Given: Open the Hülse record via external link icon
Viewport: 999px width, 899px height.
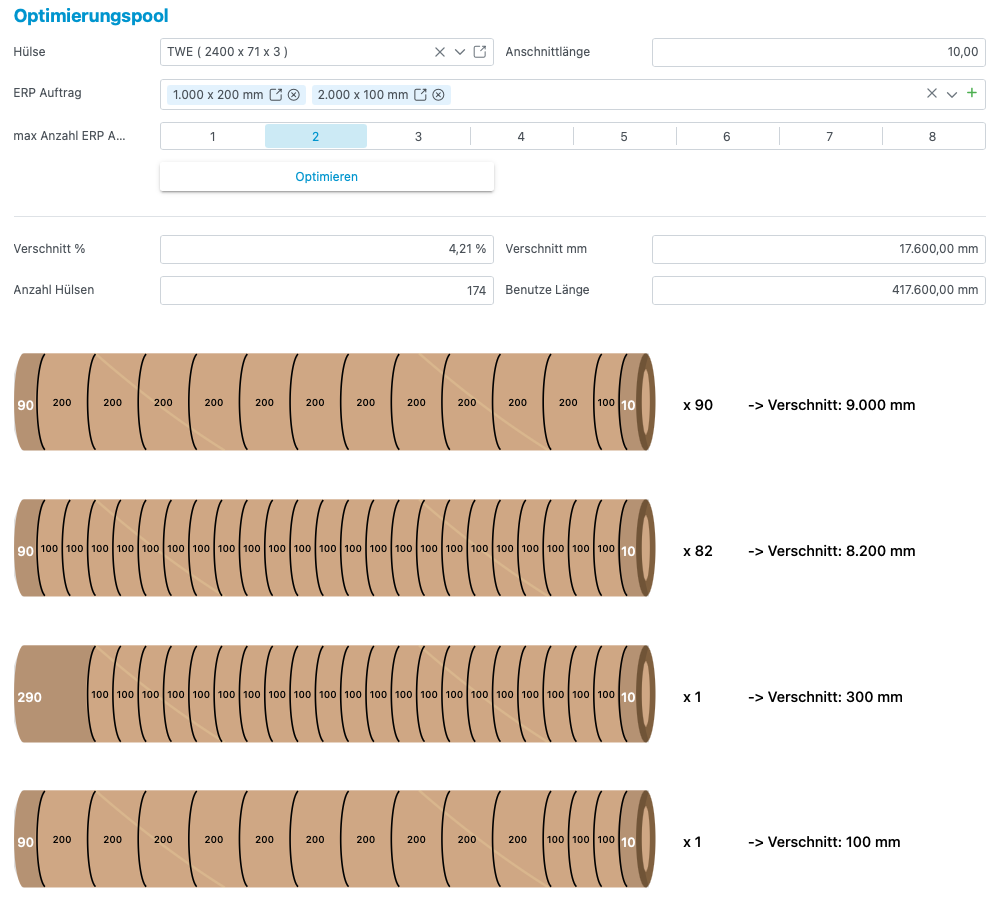Looking at the screenshot, I should point(480,52).
